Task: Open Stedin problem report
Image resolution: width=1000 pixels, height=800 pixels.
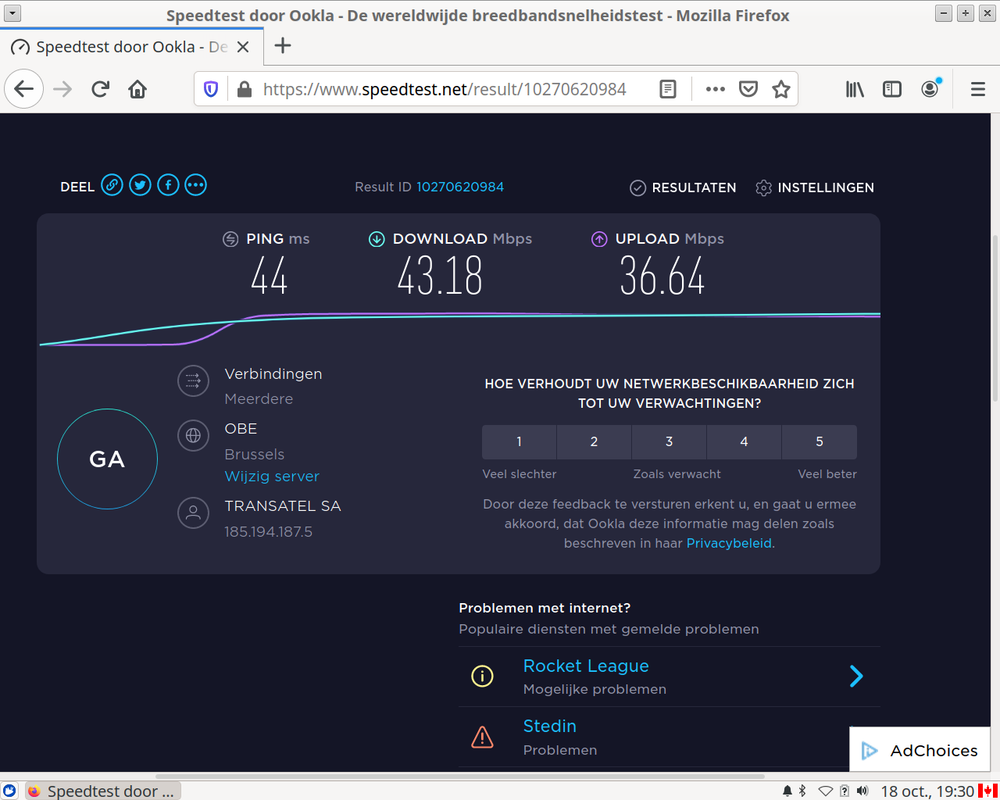Action: pos(550,726)
